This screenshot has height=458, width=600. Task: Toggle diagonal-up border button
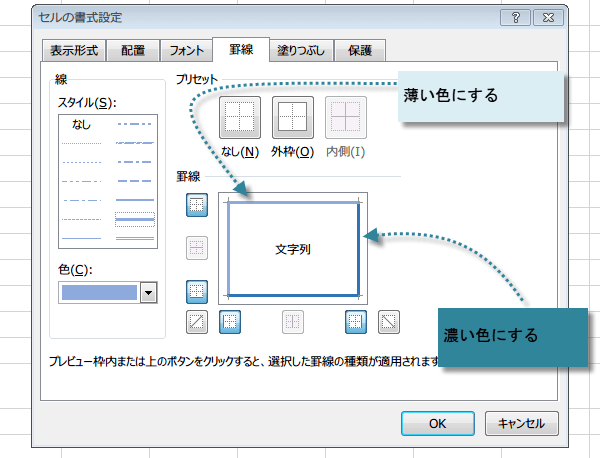click(197, 322)
